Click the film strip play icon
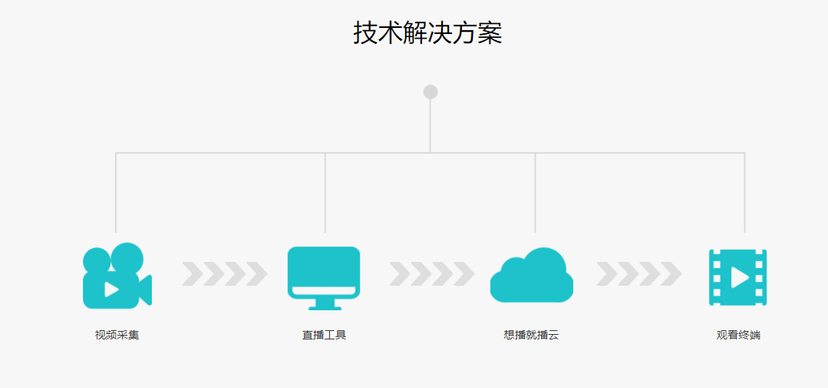828x388 pixels. click(x=738, y=277)
